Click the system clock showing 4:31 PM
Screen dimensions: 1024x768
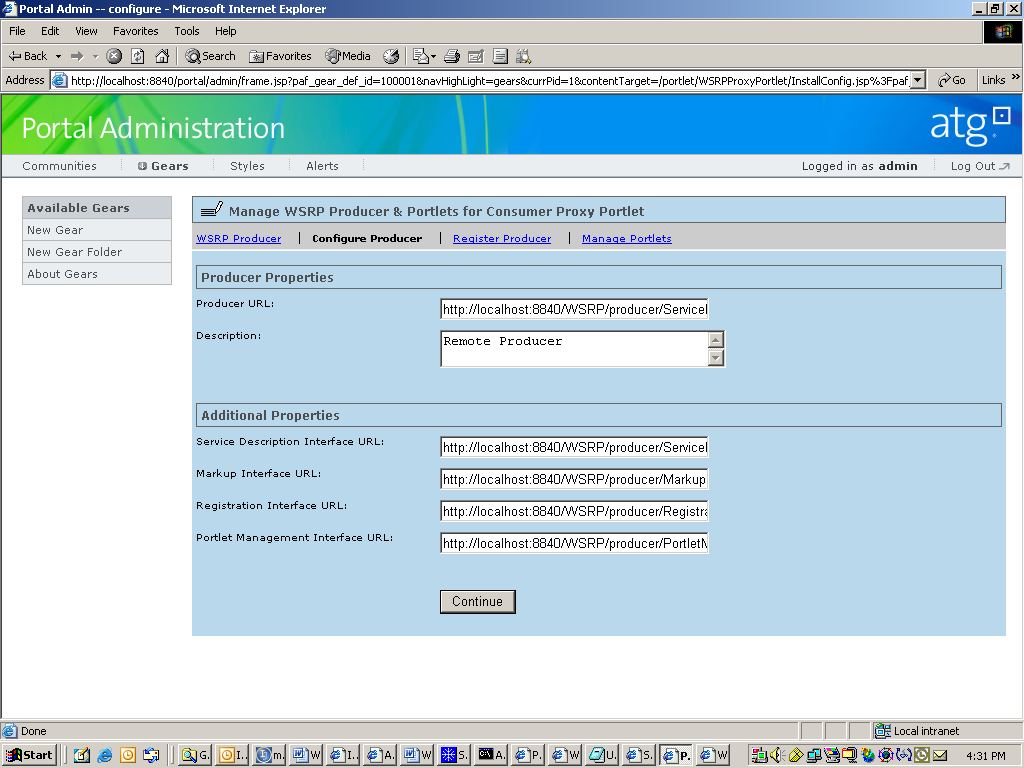pos(985,756)
